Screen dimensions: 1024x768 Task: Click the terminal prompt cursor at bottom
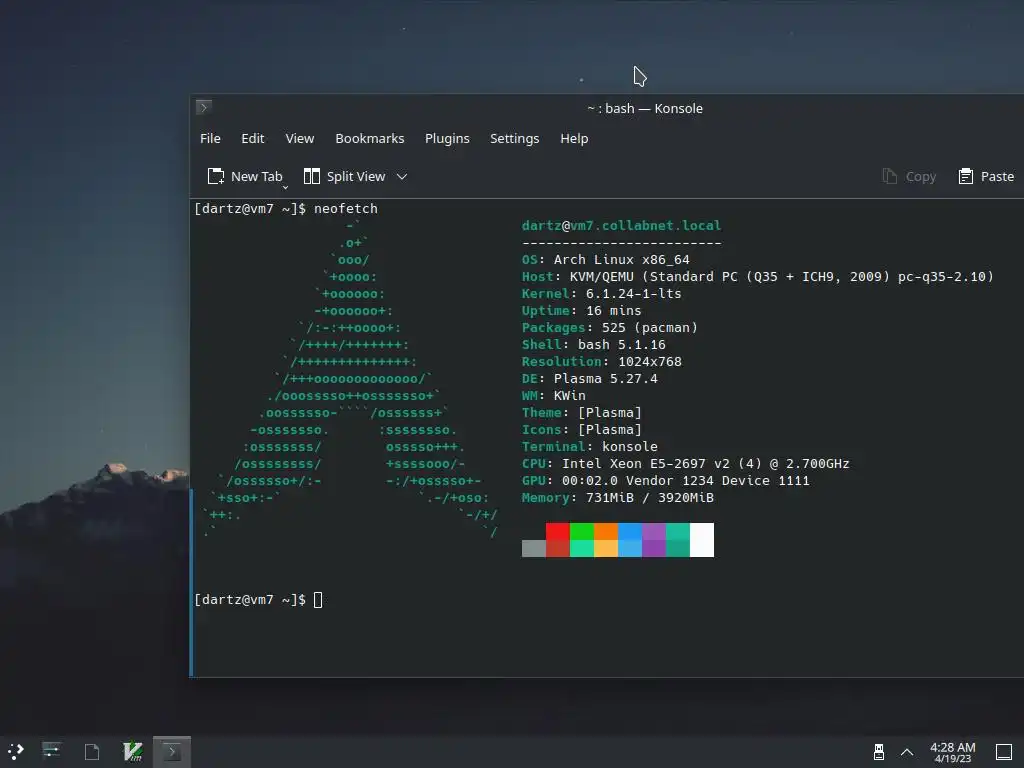[x=318, y=600]
